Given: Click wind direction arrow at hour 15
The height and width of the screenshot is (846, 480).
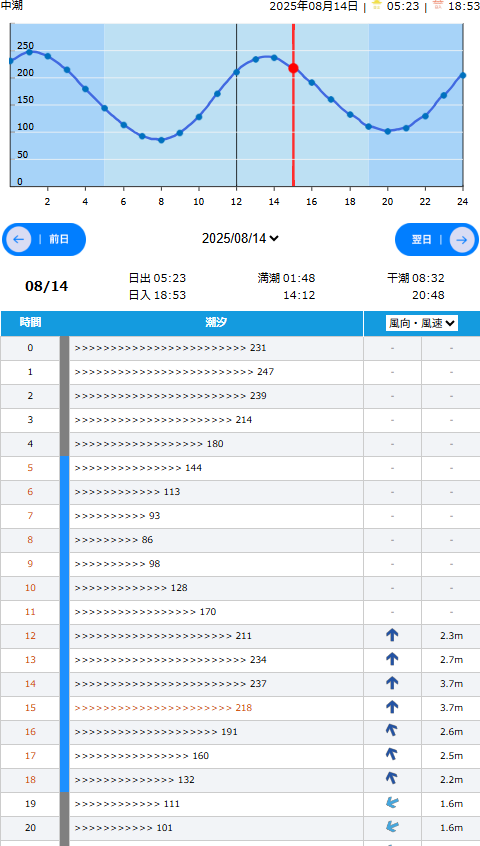Looking at the screenshot, I should [x=392, y=707].
